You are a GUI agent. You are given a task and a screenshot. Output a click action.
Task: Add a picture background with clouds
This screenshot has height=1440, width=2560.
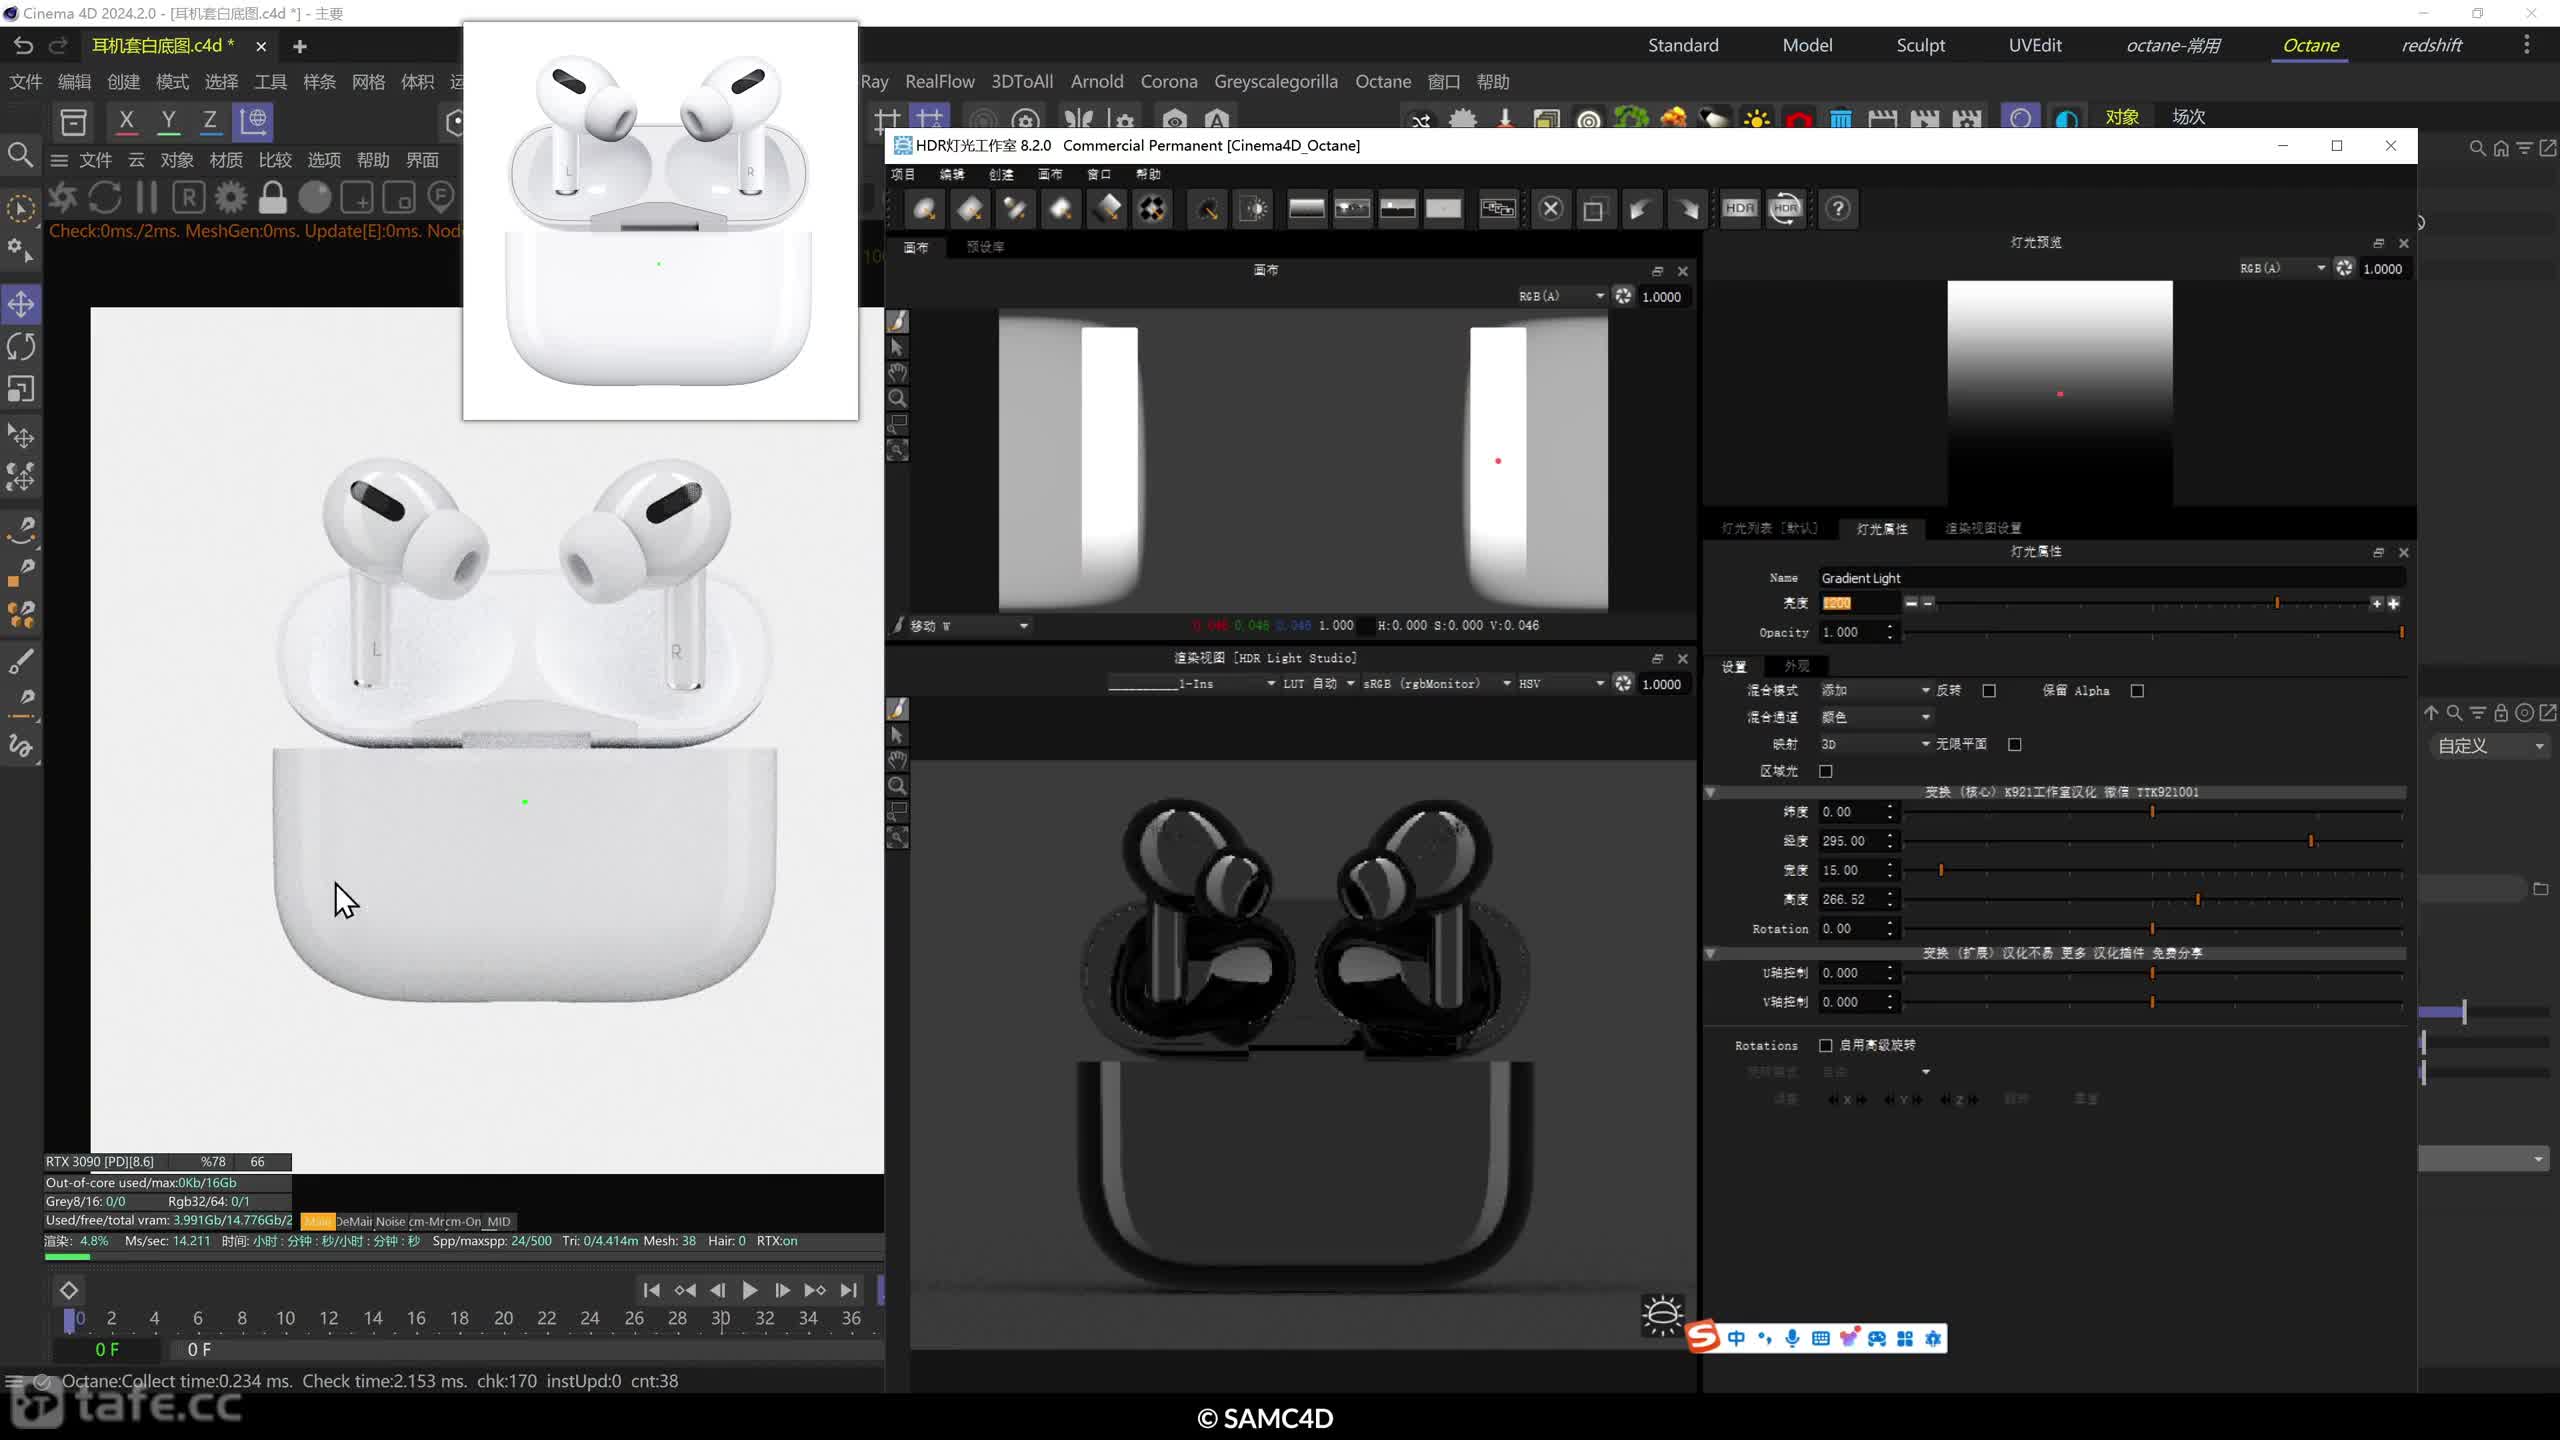pyautogui.click(x=1352, y=209)
